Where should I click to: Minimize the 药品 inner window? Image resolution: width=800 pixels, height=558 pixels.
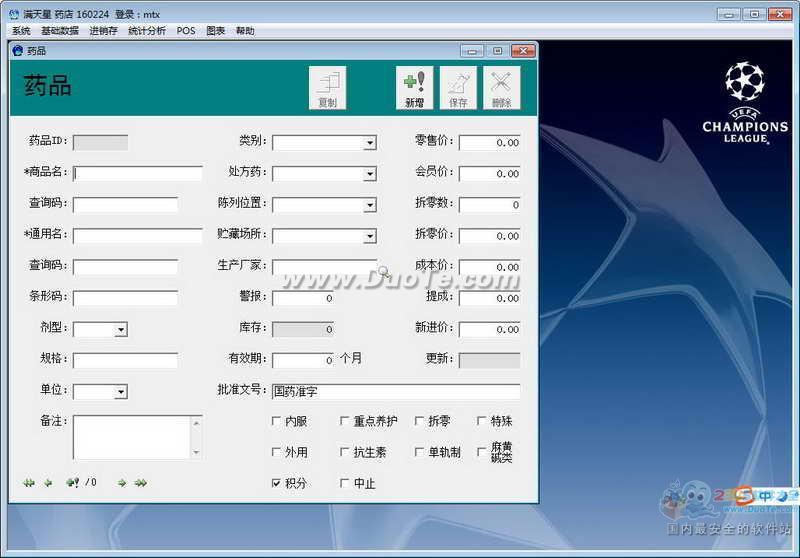pyautogui.click(x=472, y=50)
